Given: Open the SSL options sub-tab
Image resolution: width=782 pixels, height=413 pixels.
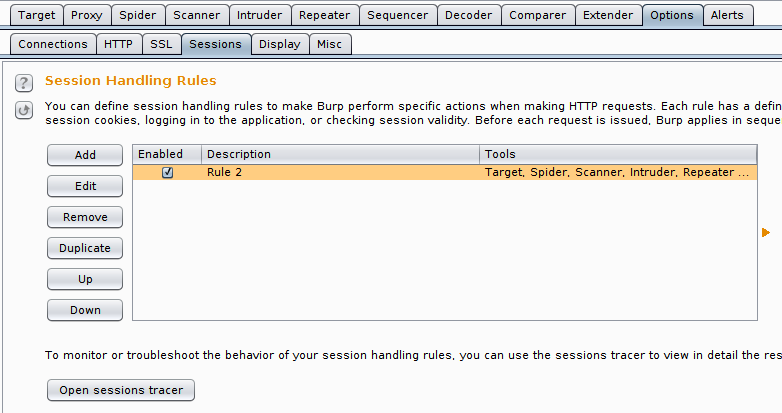Looking at the screenshot, I should 161,44.
